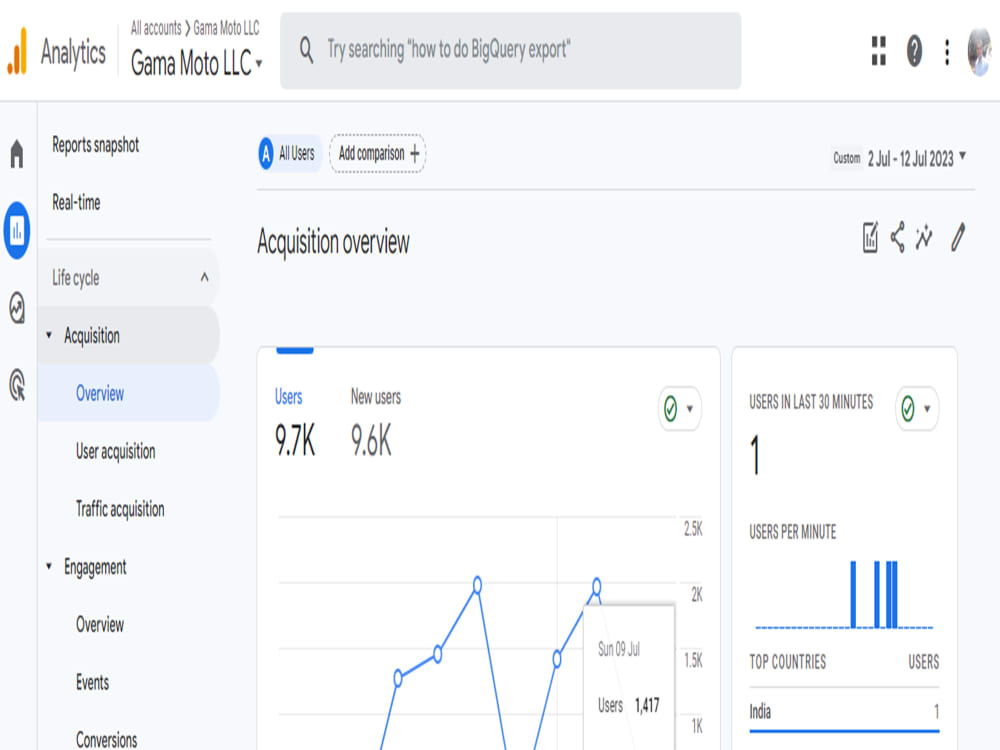Click plus icon in Add comparison
Viewport: 1000px width, 750px height.
point(415,154)
